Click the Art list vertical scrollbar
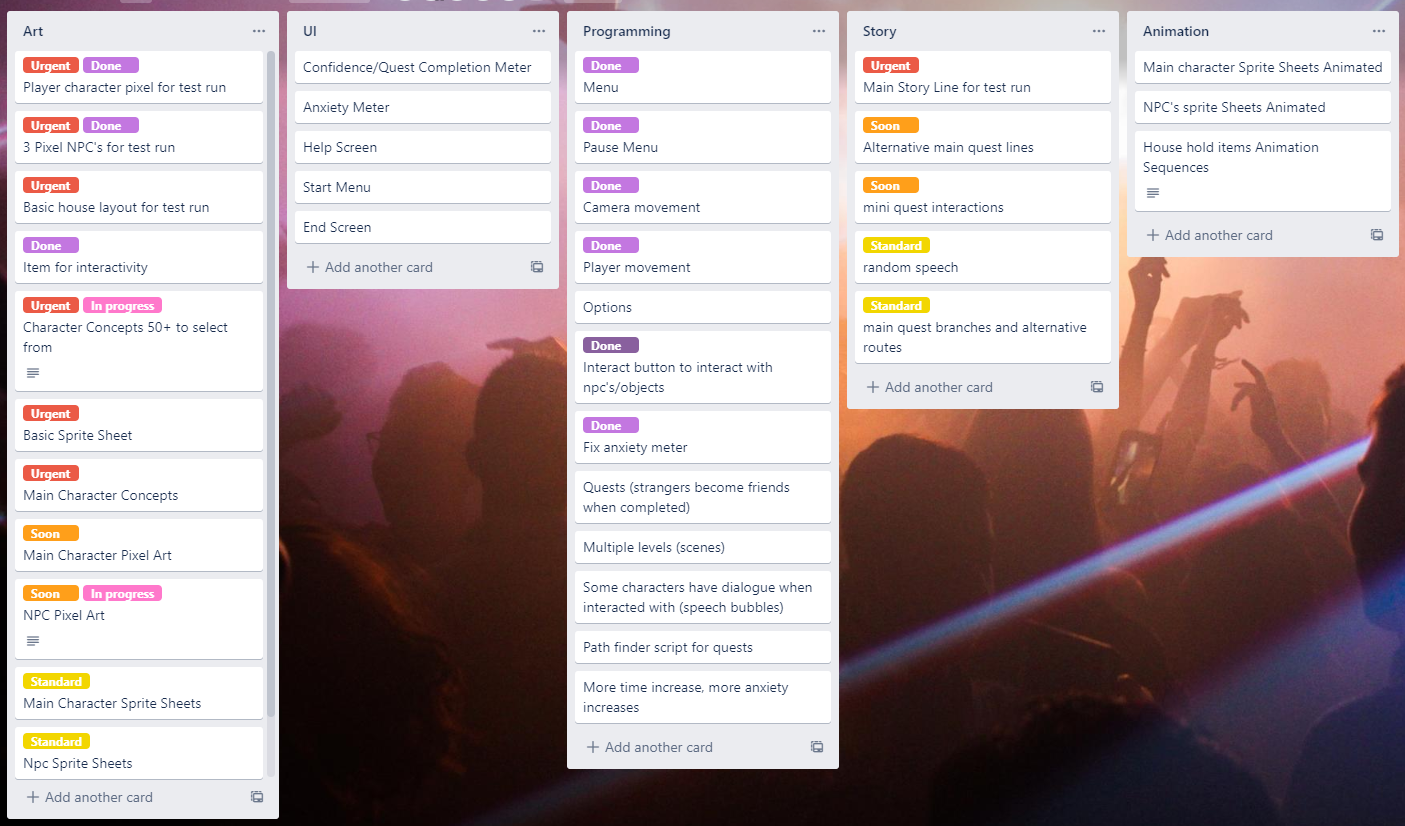 (x=271, y=380)
